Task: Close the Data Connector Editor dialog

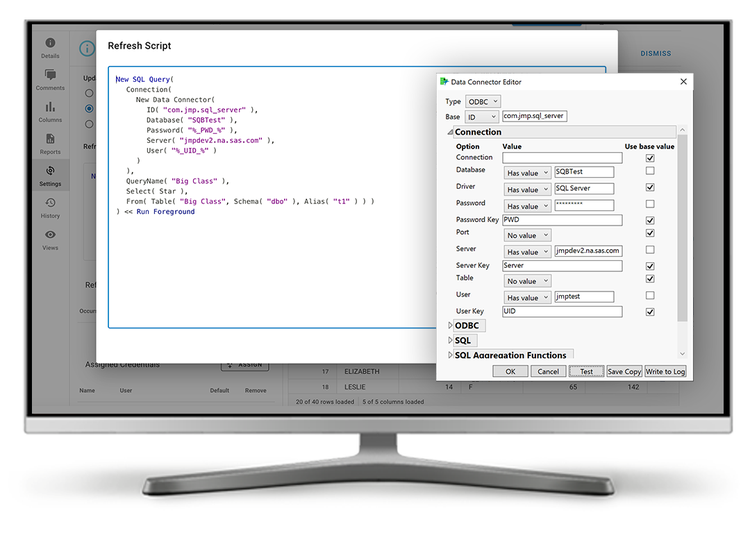Action: (x=684, y=82)
